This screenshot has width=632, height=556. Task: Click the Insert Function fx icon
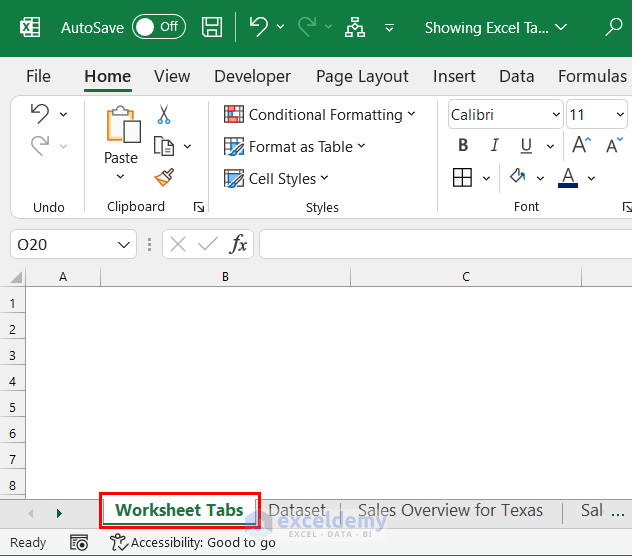[238, 244]
